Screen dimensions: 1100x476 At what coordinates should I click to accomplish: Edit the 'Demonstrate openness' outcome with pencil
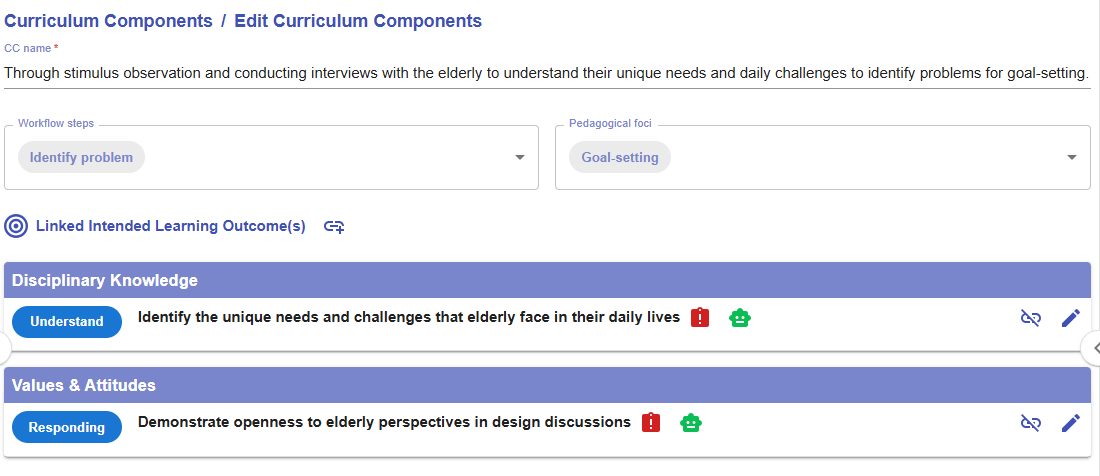(x=1071, y=423)
